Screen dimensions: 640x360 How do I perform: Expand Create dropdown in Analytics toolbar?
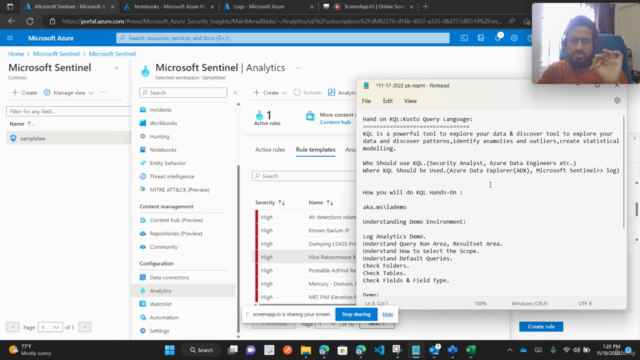pos(270,93)
